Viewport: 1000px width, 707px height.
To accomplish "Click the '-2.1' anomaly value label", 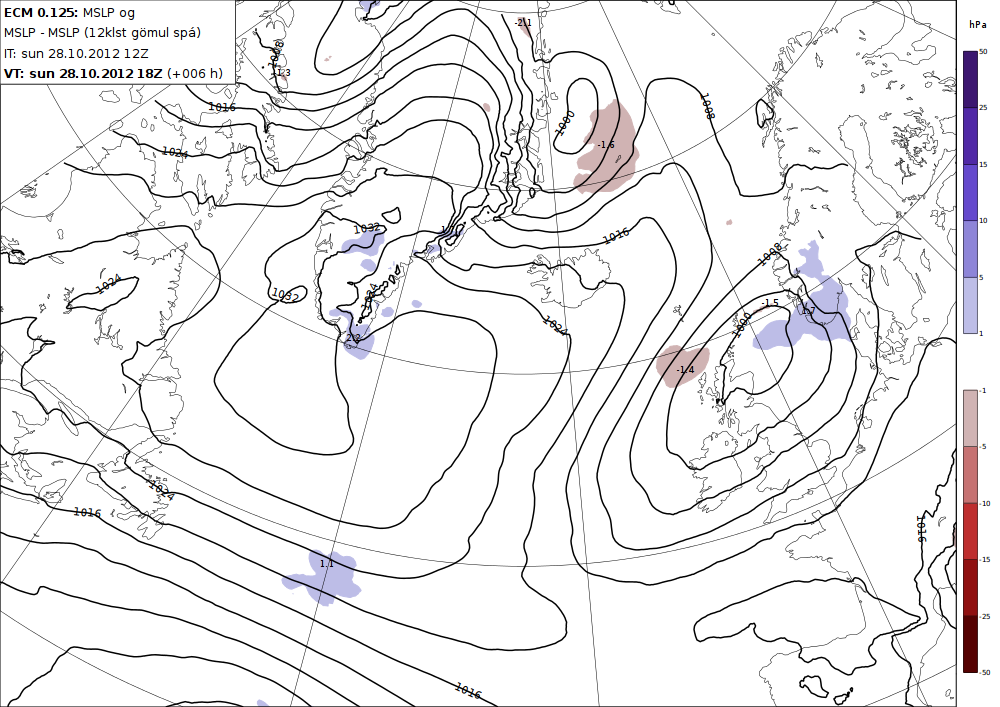I will 523,23.
